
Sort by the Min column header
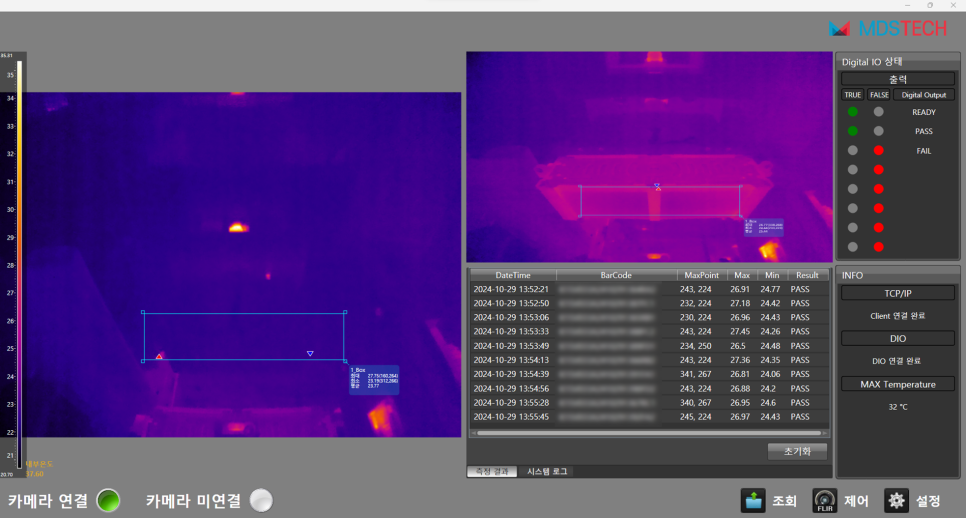[x=772, y=275]
